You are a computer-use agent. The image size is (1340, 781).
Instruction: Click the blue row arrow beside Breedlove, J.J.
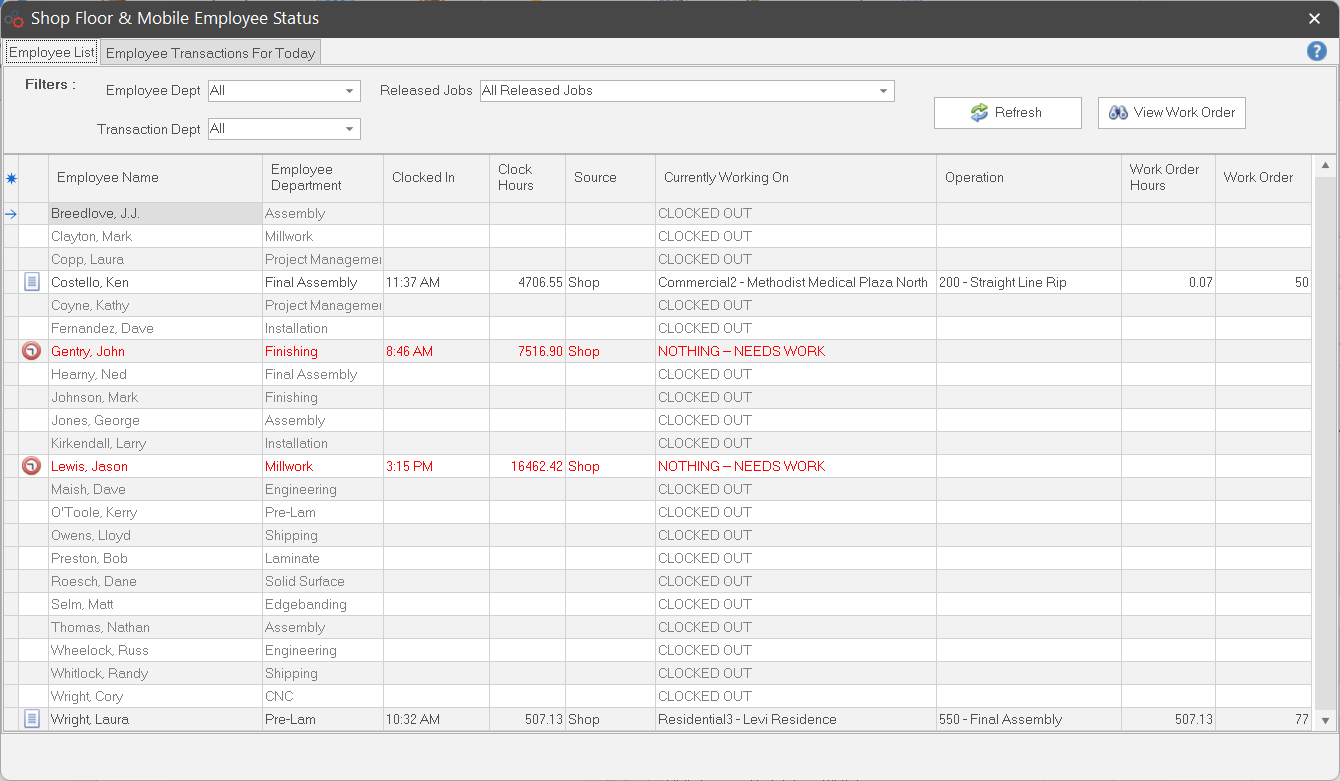11,213
